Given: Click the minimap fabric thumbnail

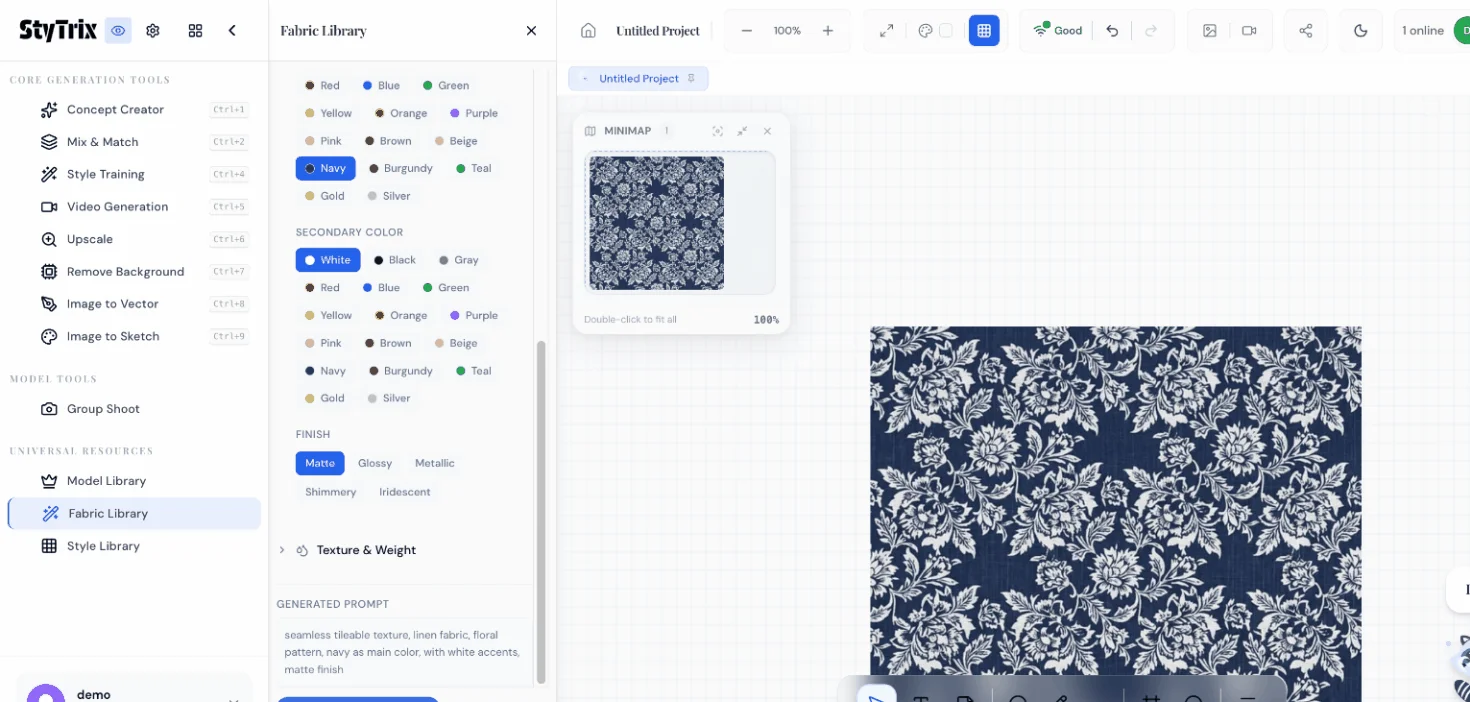Looking at the screenshot, I should [x=656, y=223].
